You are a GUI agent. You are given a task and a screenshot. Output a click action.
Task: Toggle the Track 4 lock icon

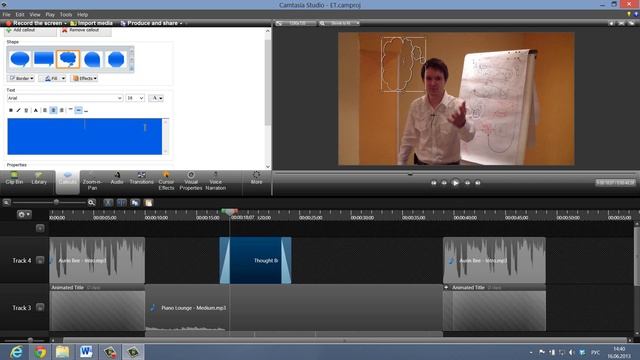40,260
